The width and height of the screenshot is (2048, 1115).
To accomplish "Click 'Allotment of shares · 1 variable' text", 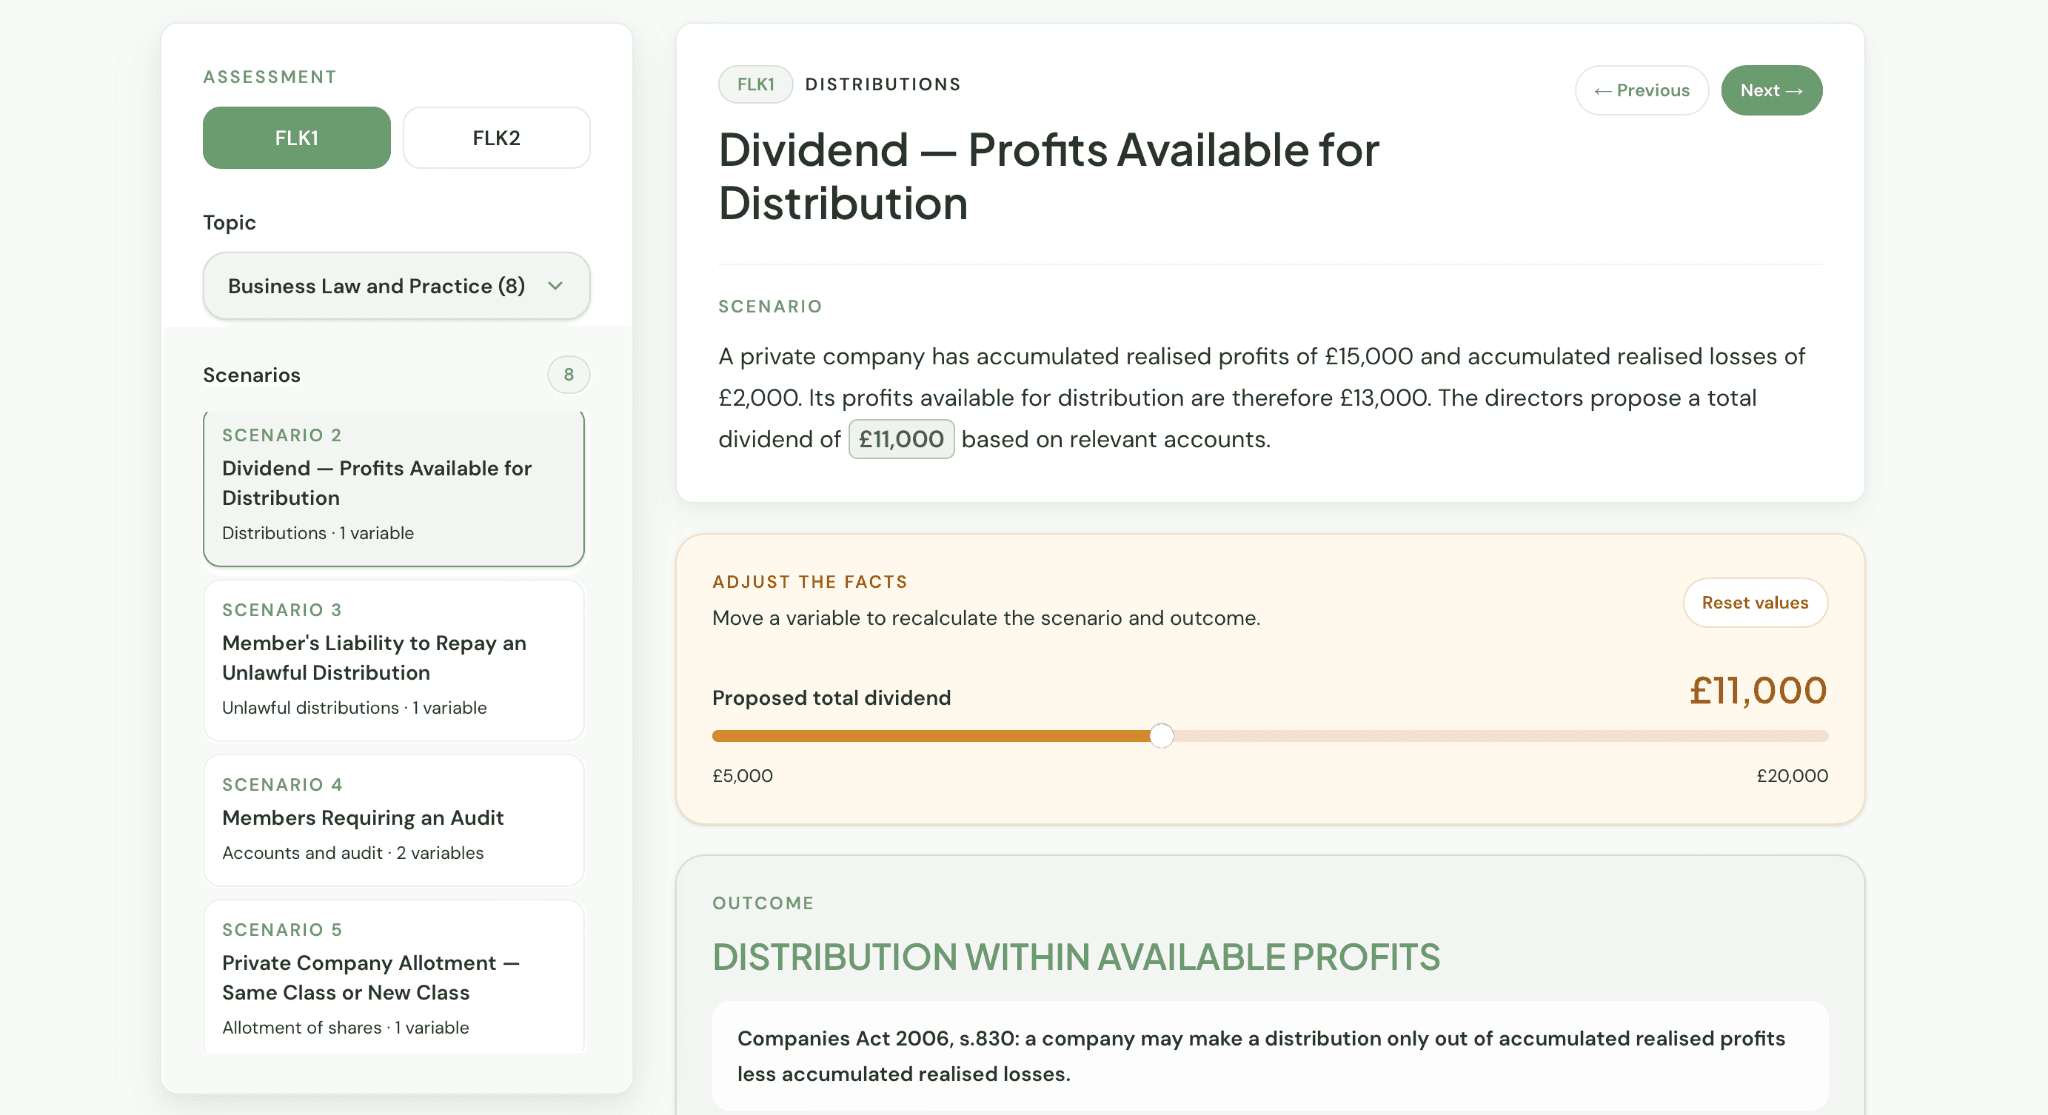I will [345, 1028].
